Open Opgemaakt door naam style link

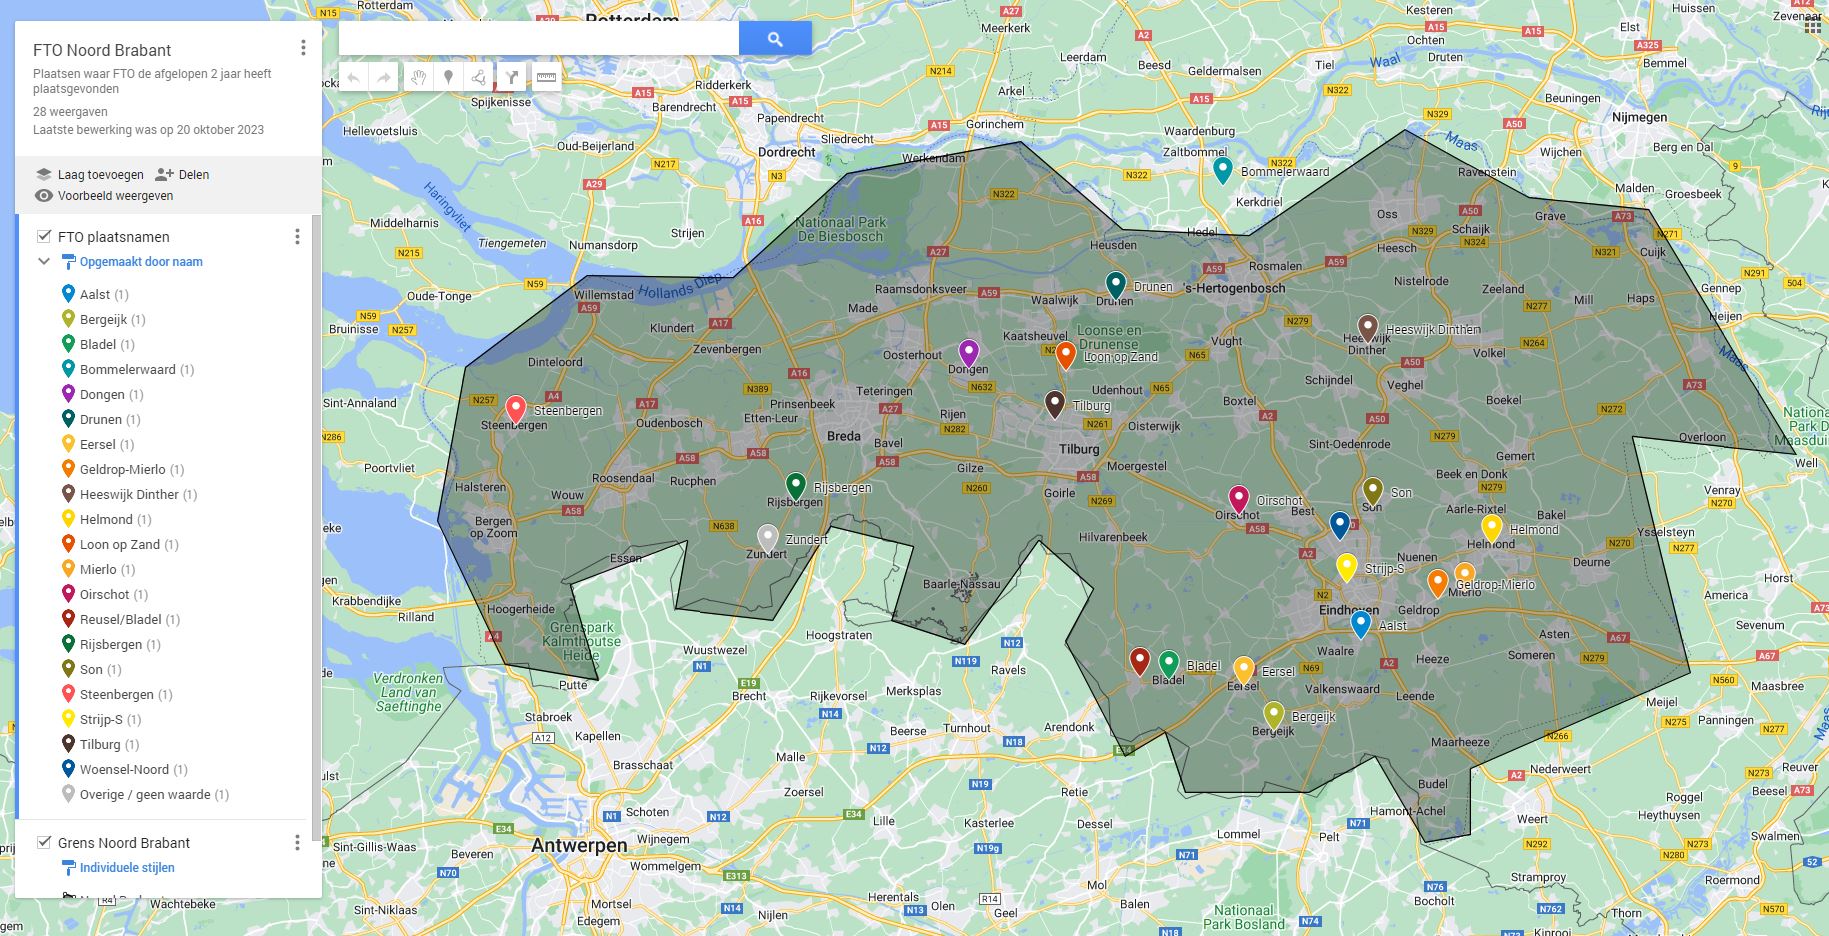click(141, 262)
